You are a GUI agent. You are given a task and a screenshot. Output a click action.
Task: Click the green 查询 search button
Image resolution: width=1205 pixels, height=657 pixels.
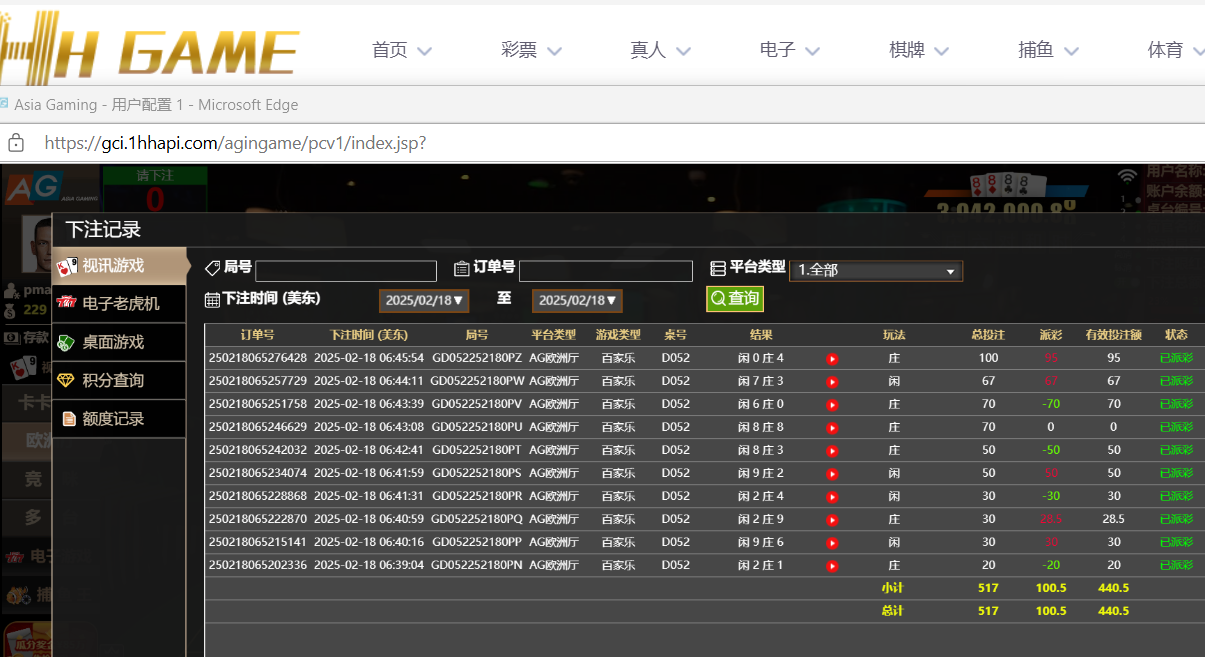[x=734, y=298]
